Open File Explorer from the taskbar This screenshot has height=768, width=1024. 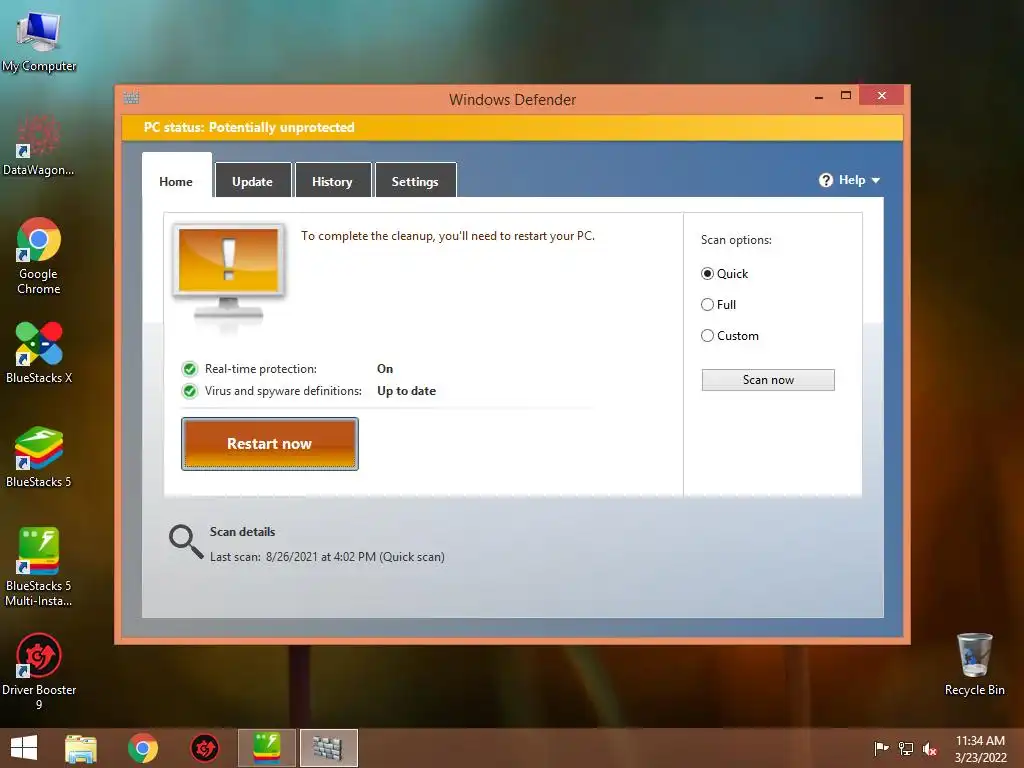[81, 748]
